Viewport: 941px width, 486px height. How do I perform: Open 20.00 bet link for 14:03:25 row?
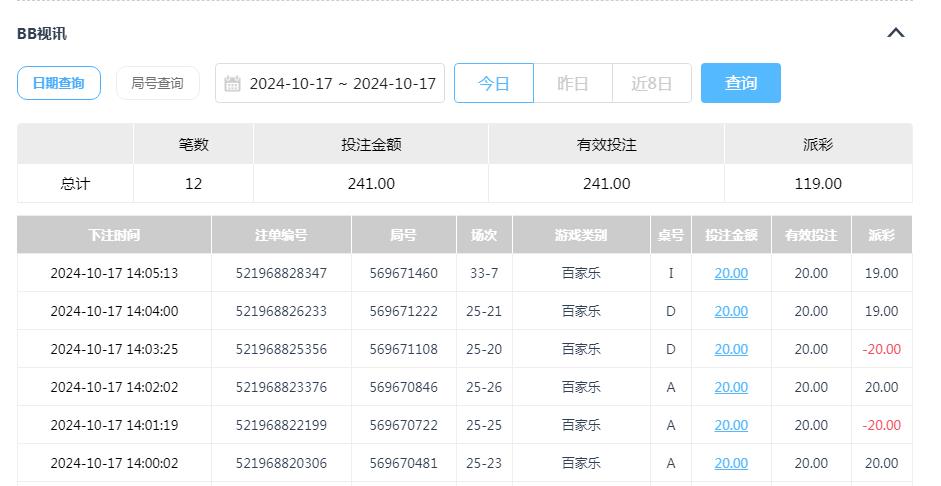(730, 349)
